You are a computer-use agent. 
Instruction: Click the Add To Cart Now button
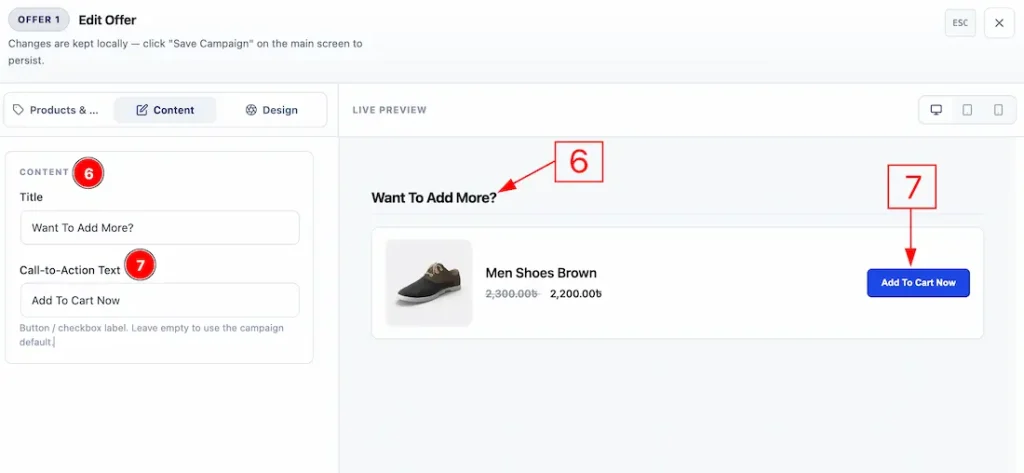click(918, 283)
